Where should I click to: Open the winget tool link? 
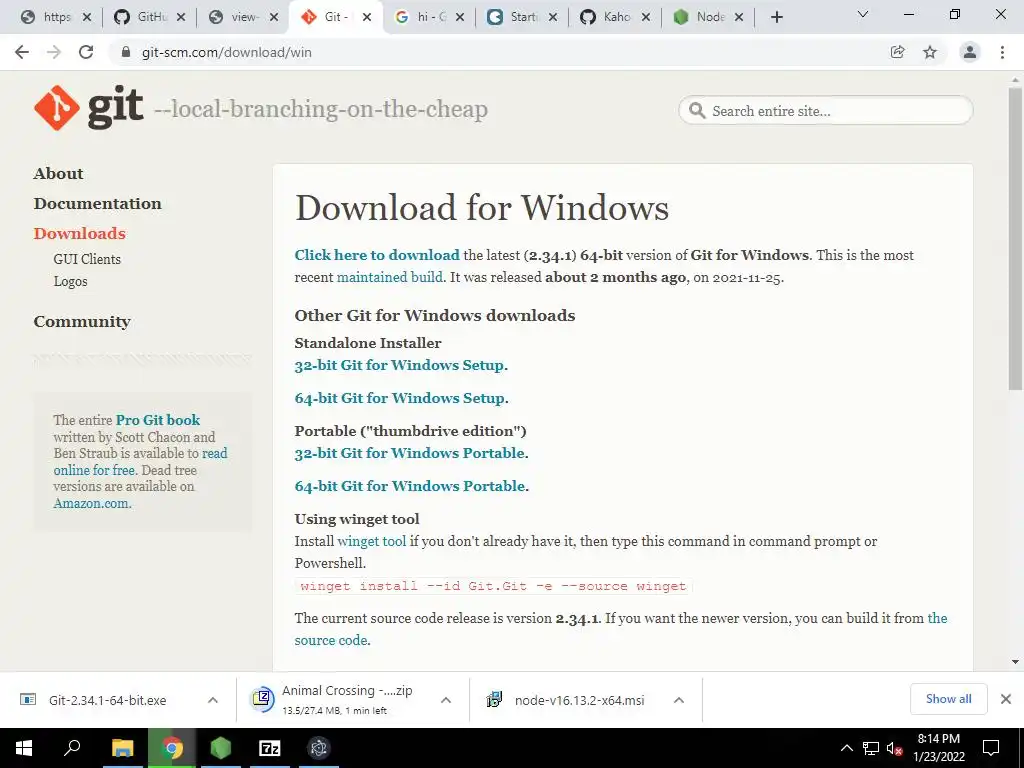click(x=372, y=541)
